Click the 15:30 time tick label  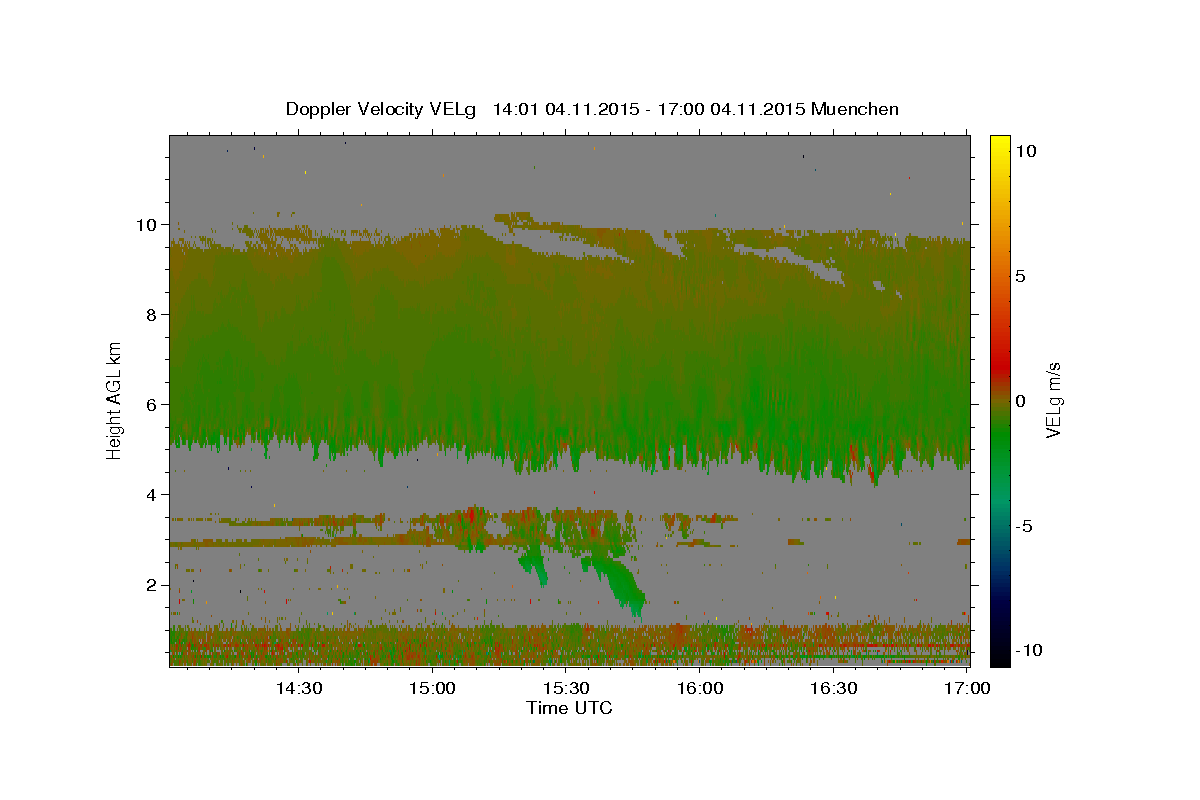(x=566, y=689)
